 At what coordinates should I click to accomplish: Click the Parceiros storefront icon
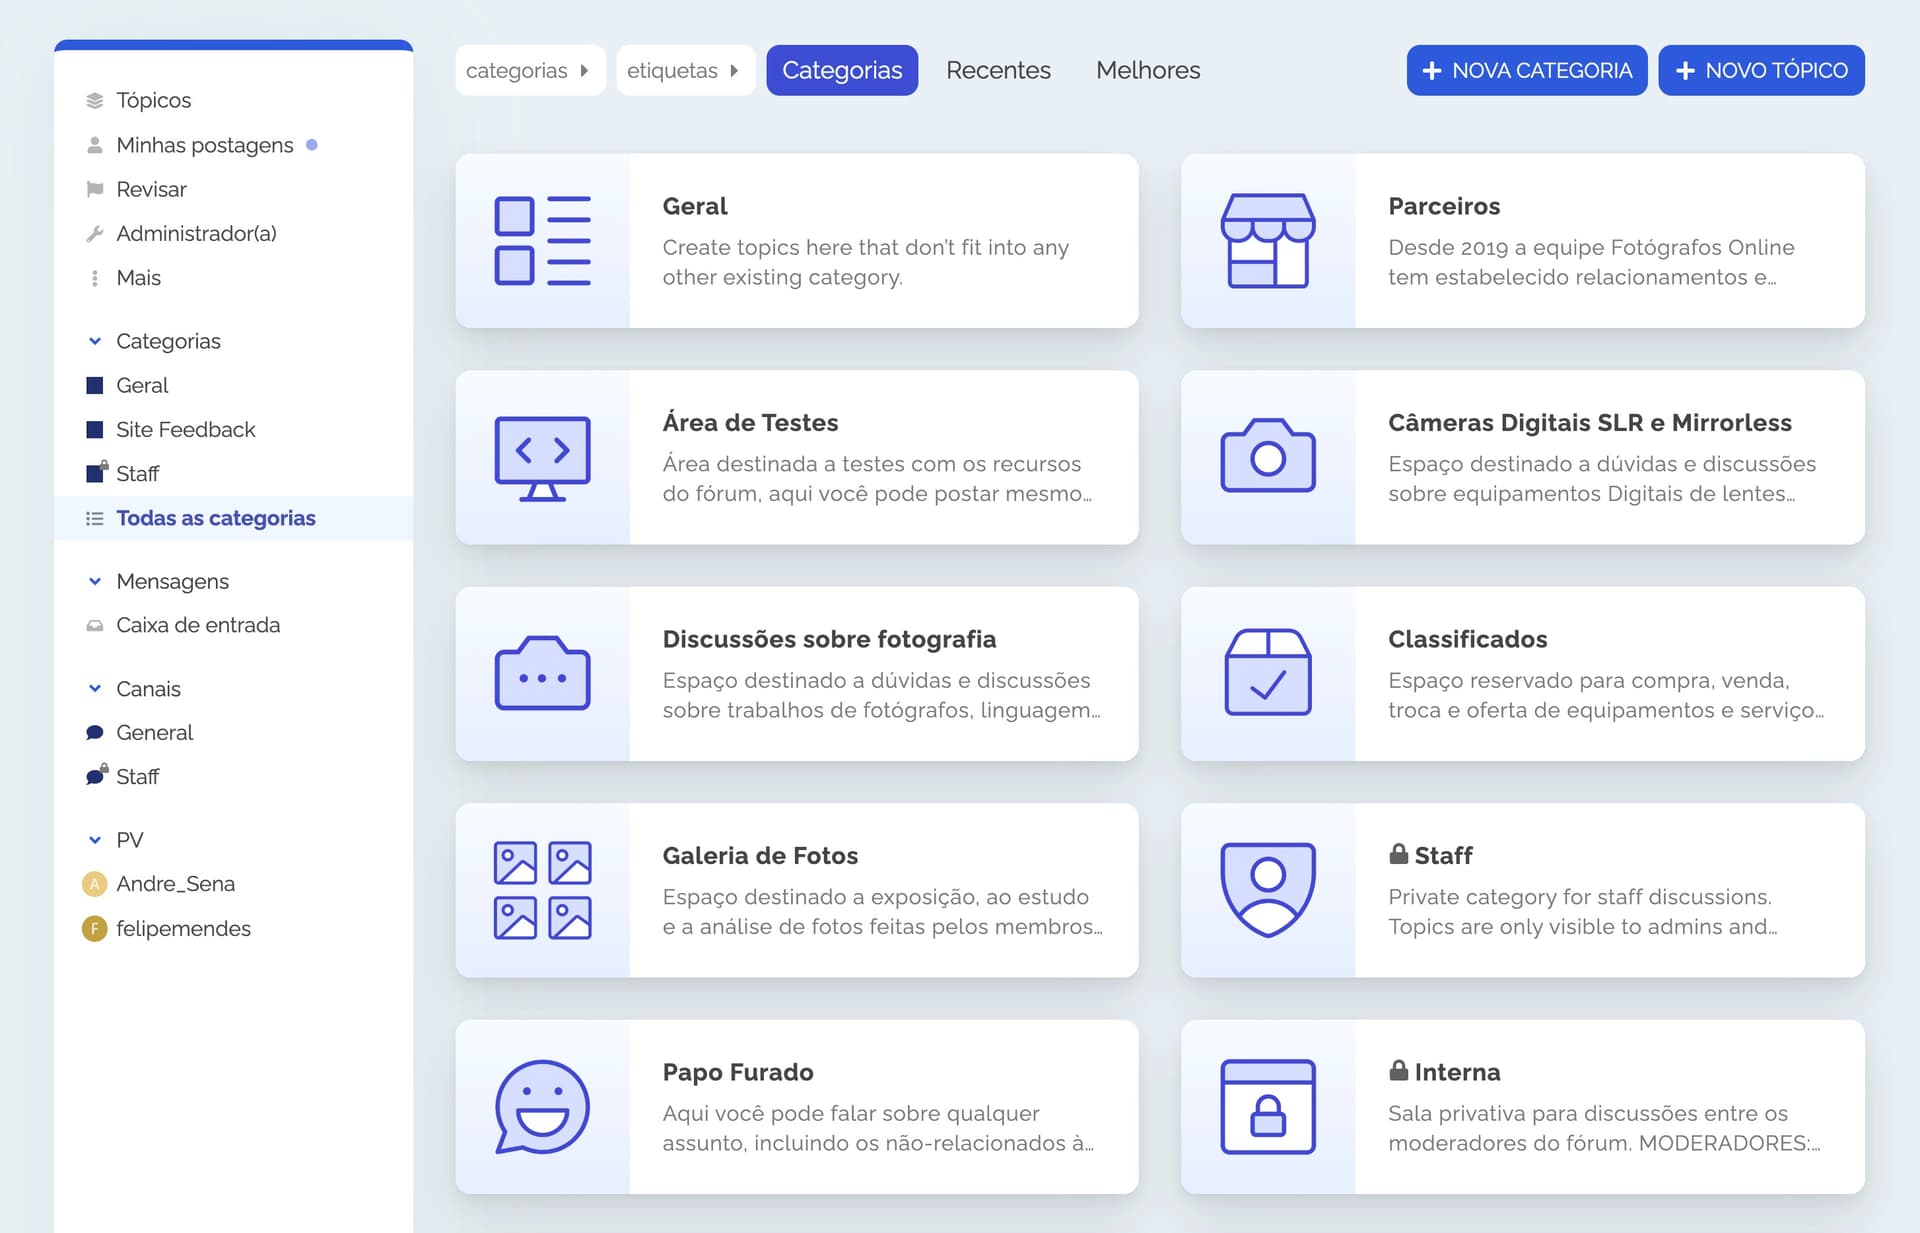1267,241
